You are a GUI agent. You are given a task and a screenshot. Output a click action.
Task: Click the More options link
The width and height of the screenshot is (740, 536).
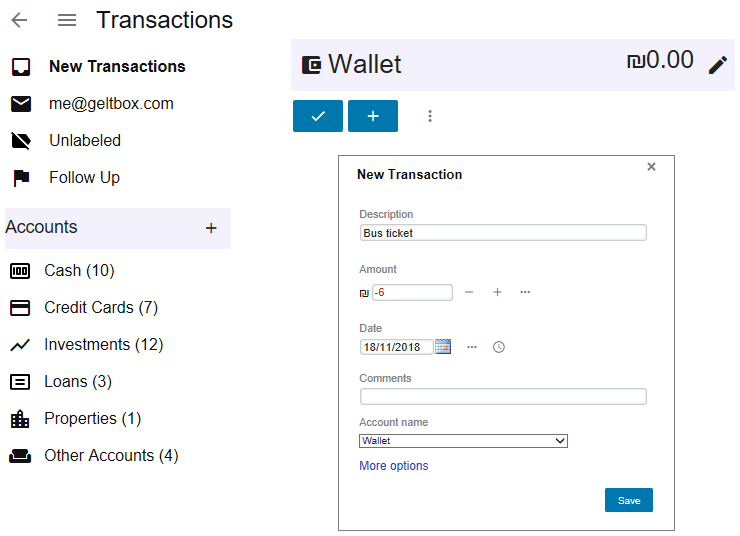(x=393, y=466)
